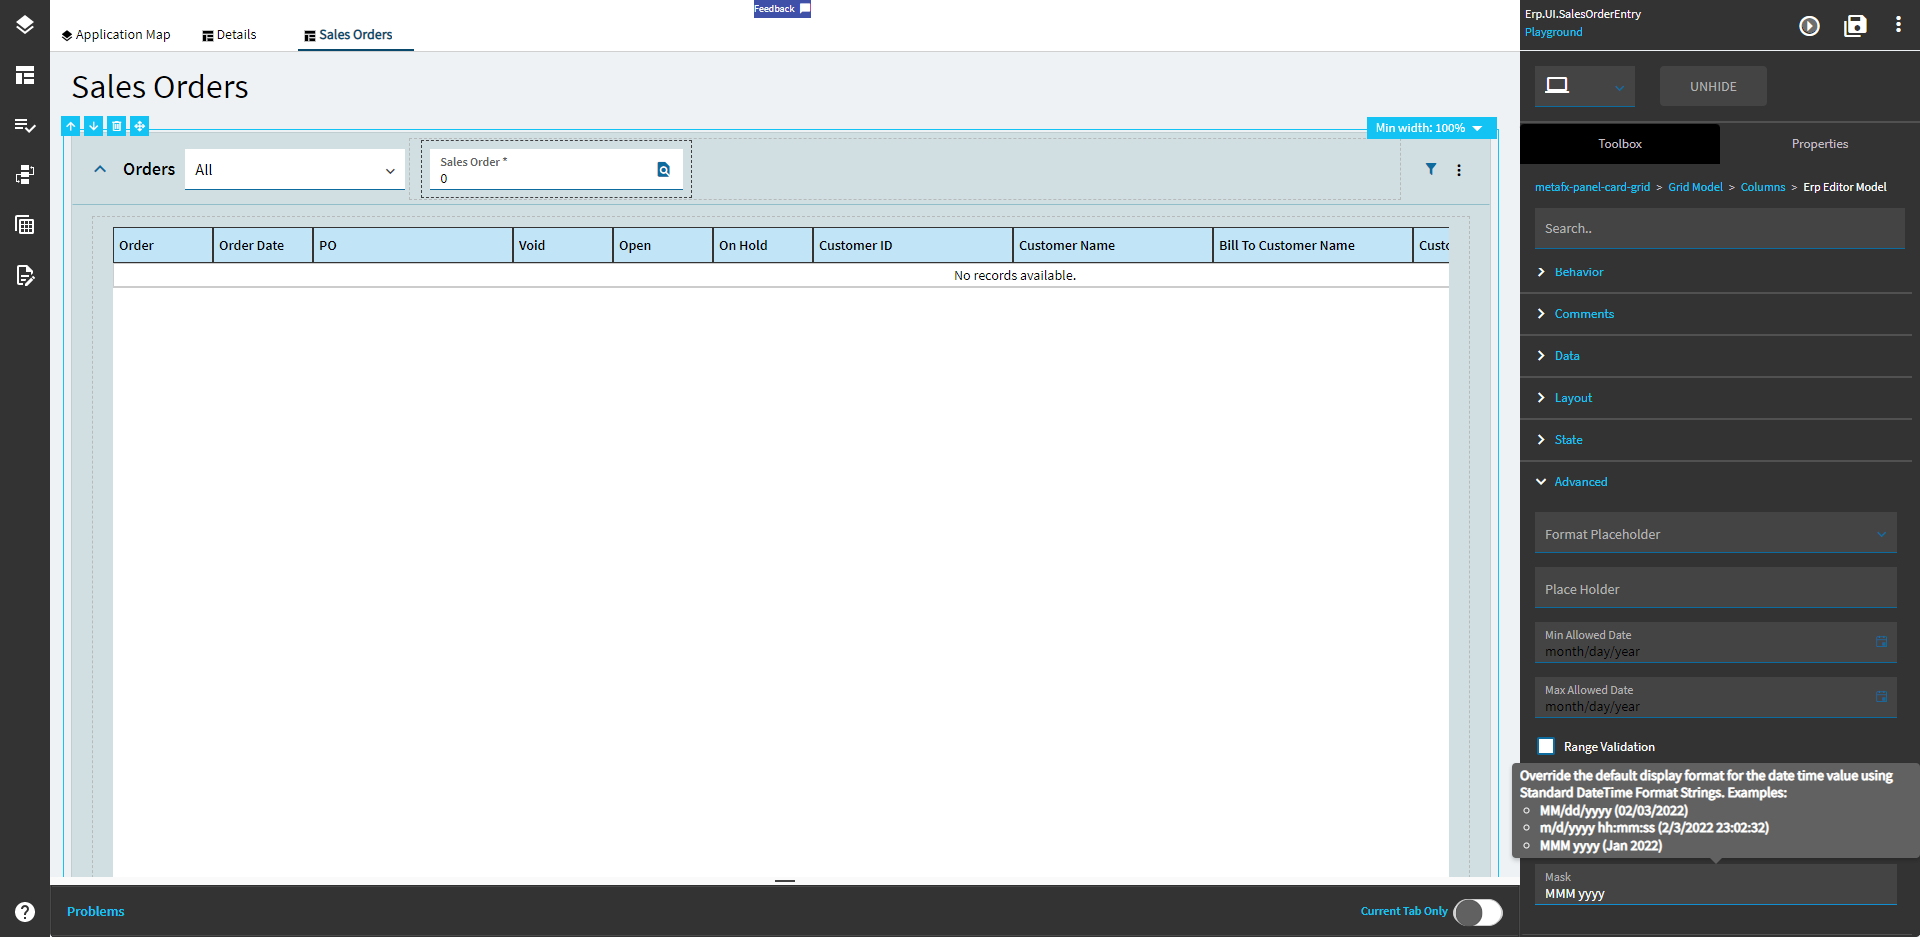The image size is (1920, 937).
Task: Click the save icon in header
Action: point(1855,26)
